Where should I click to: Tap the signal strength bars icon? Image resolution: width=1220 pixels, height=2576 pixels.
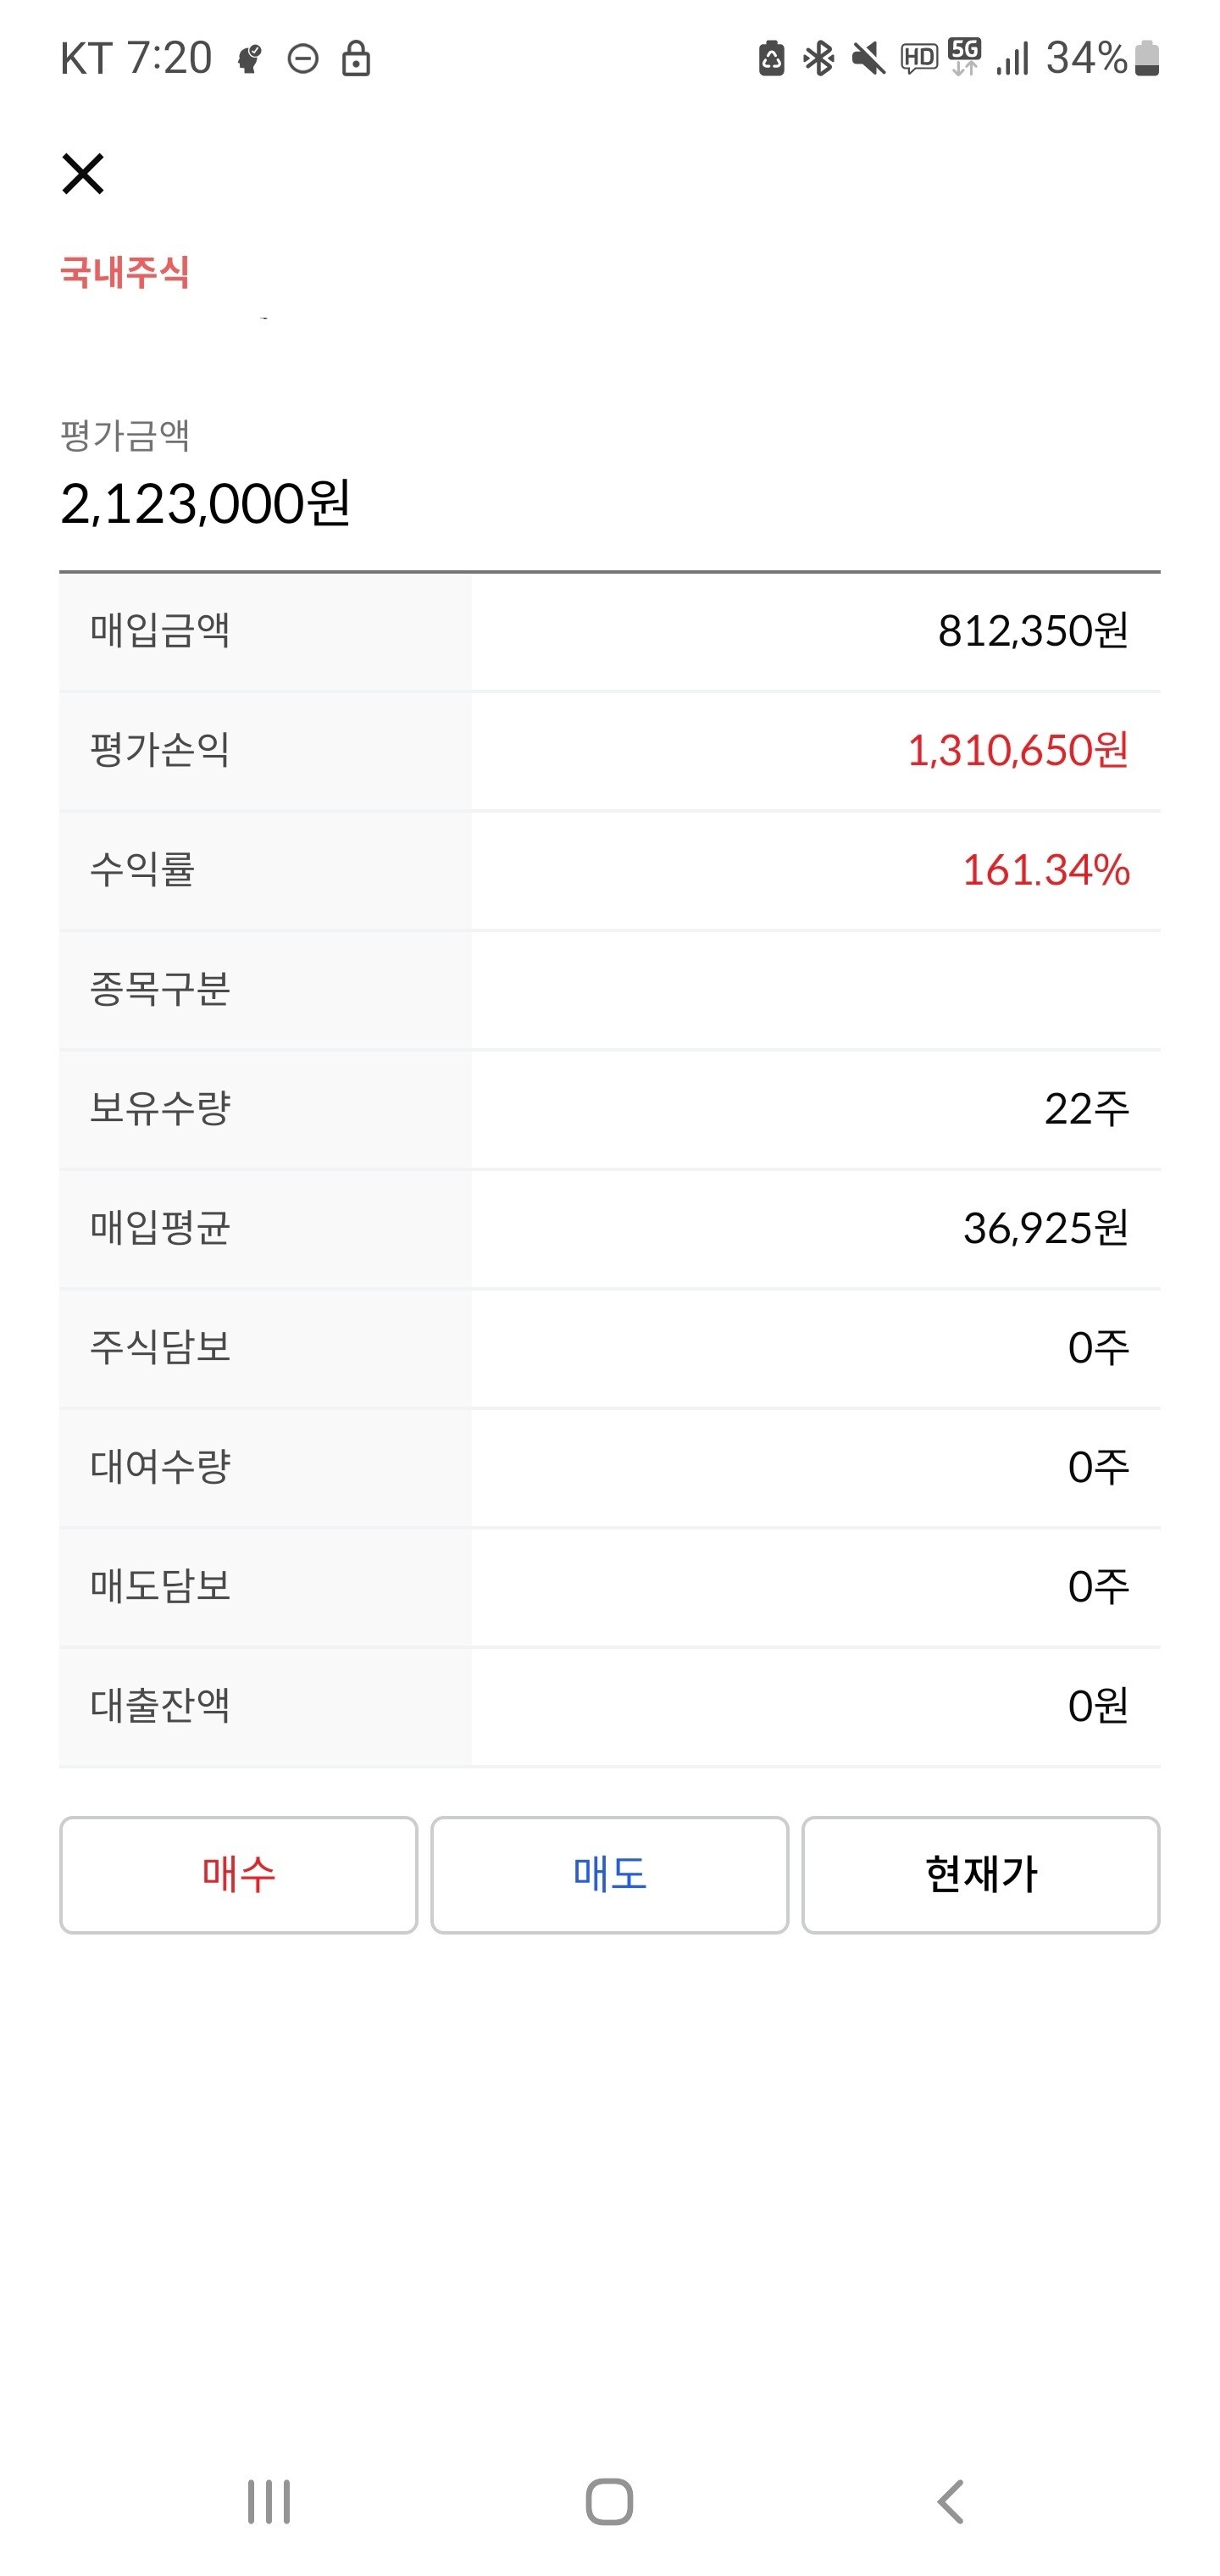(1013, 59)
